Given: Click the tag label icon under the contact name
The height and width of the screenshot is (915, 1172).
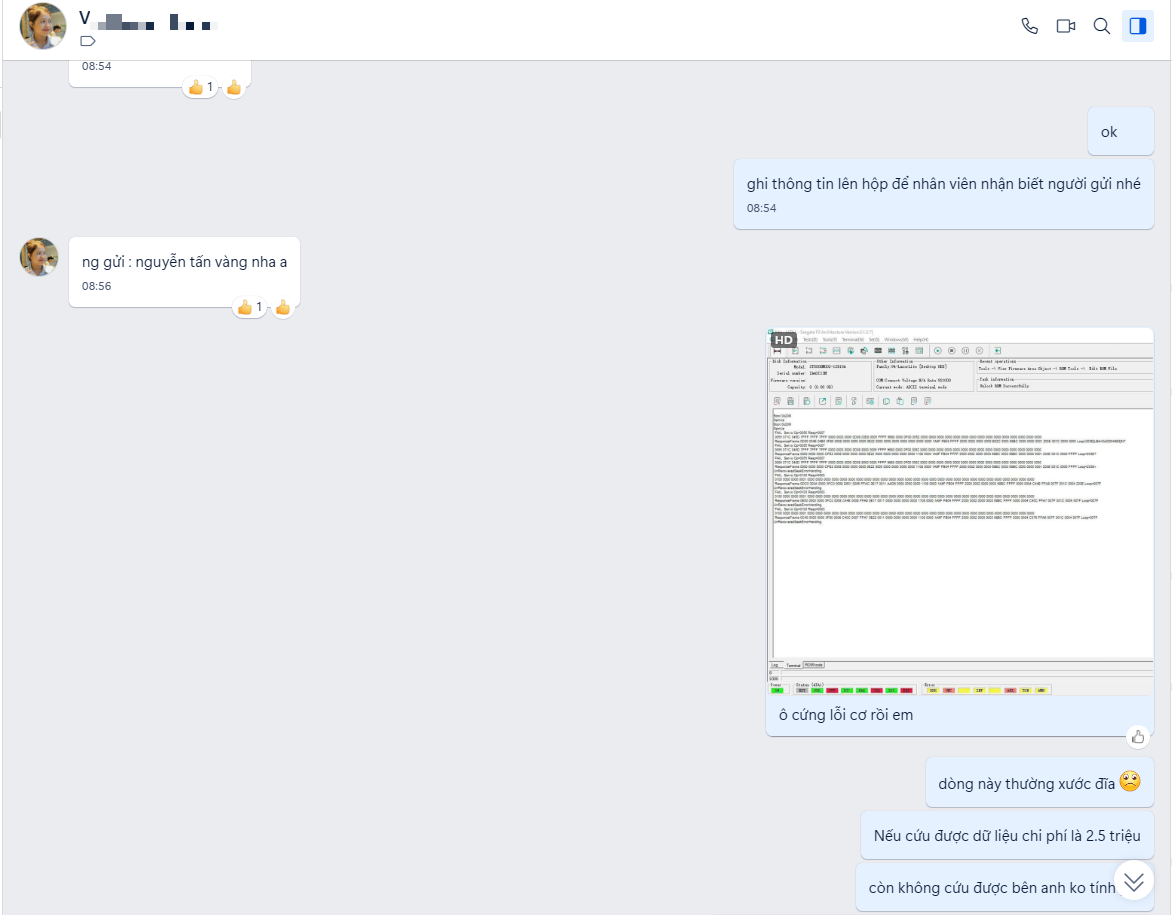Looking at the screenshot, I should tap(87, 41).
